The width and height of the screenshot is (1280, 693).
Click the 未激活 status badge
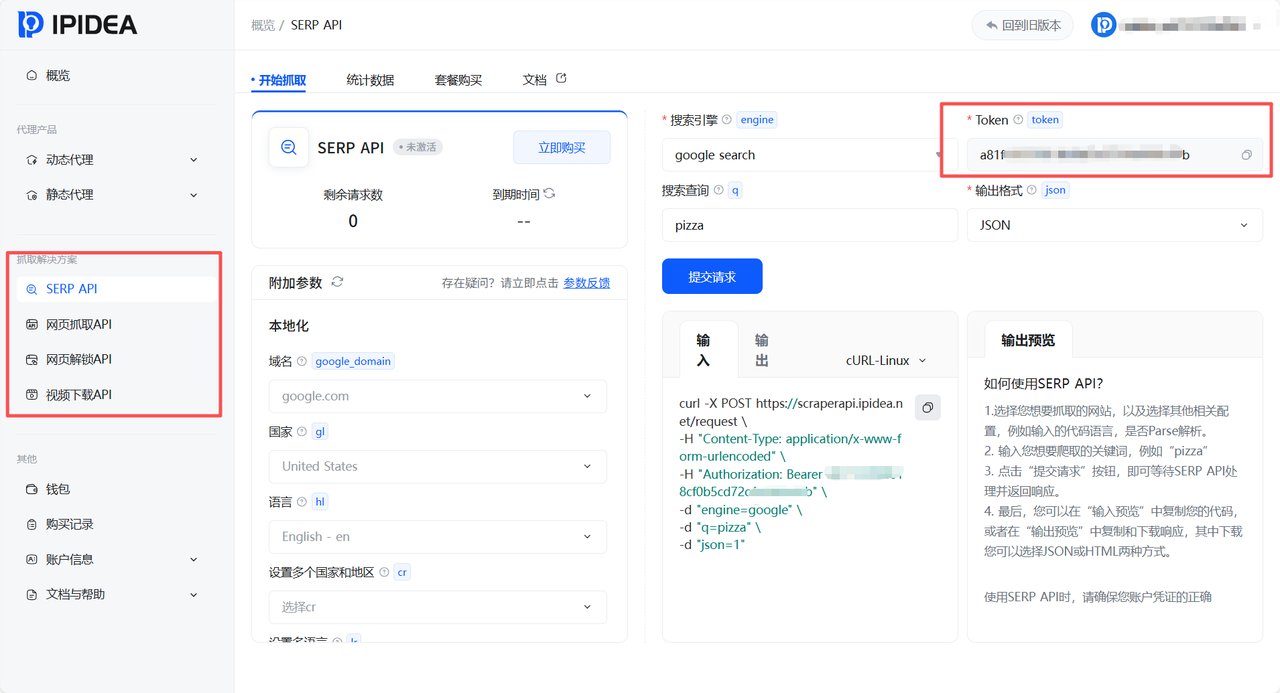(x=418, y=147)
